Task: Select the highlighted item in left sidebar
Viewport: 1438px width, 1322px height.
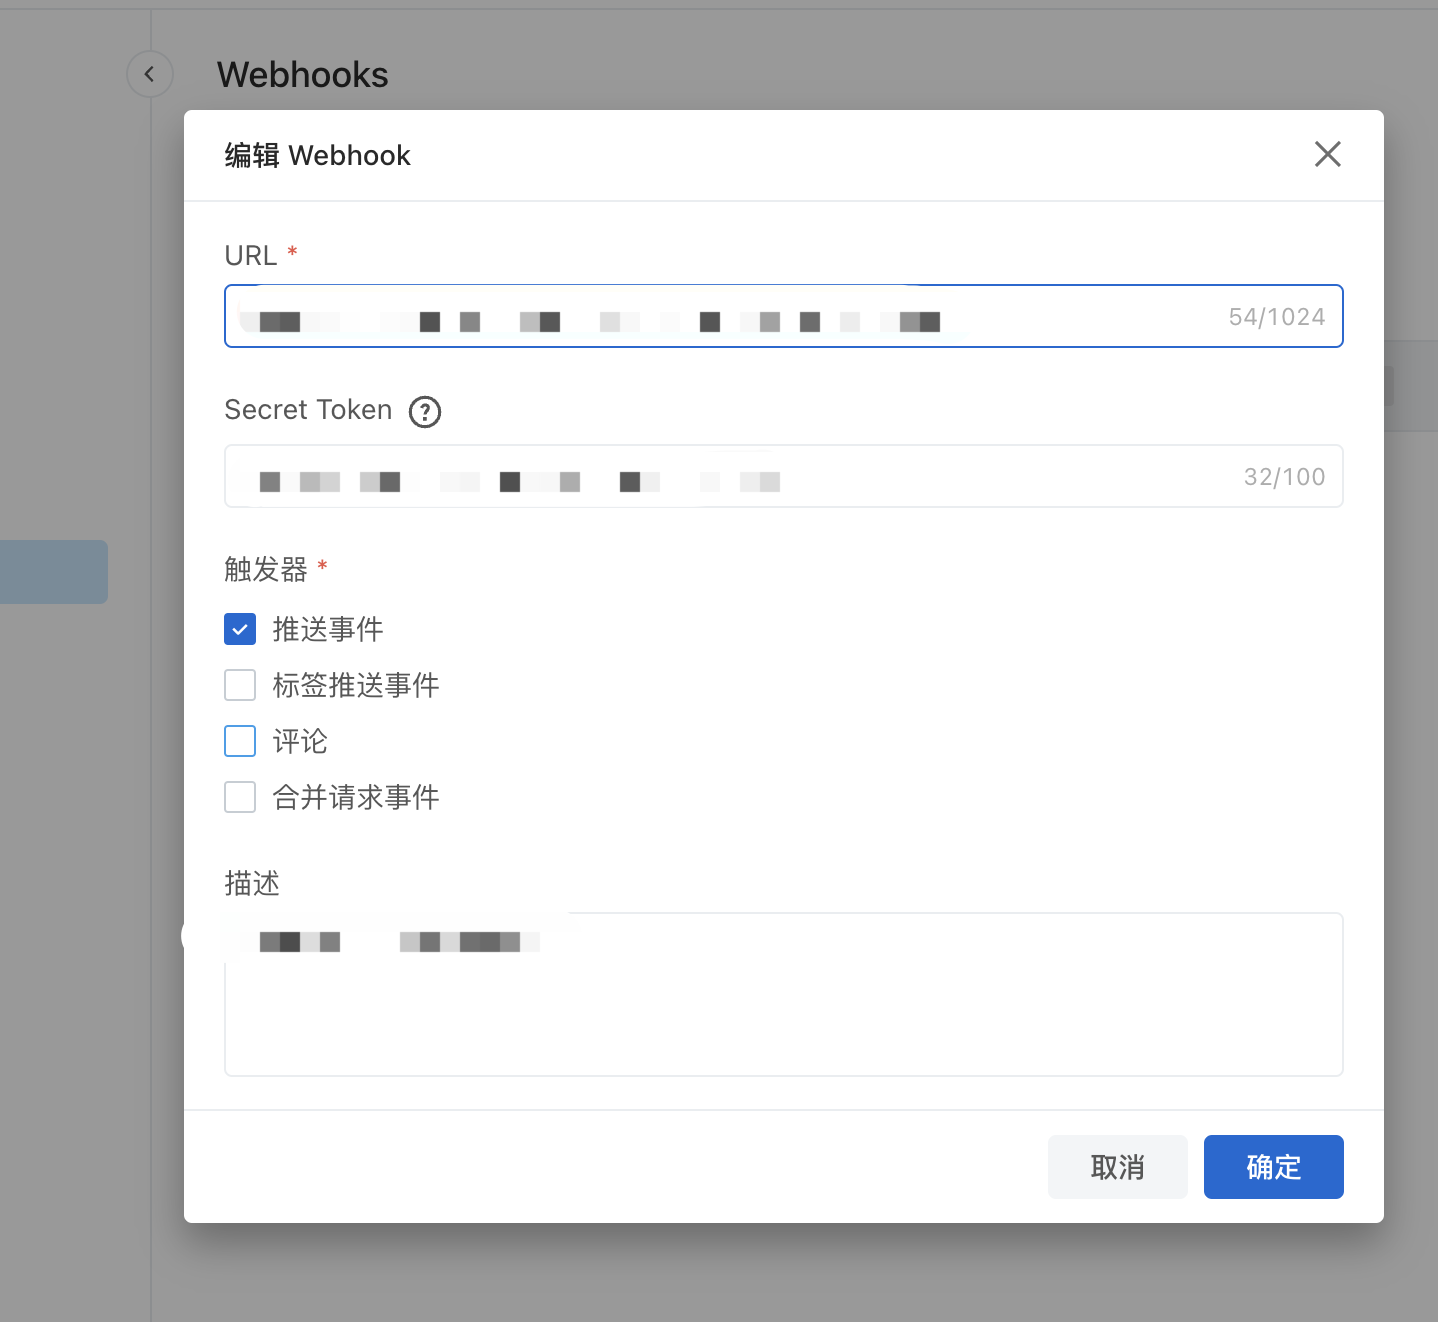Action: (x=54, y=572)
